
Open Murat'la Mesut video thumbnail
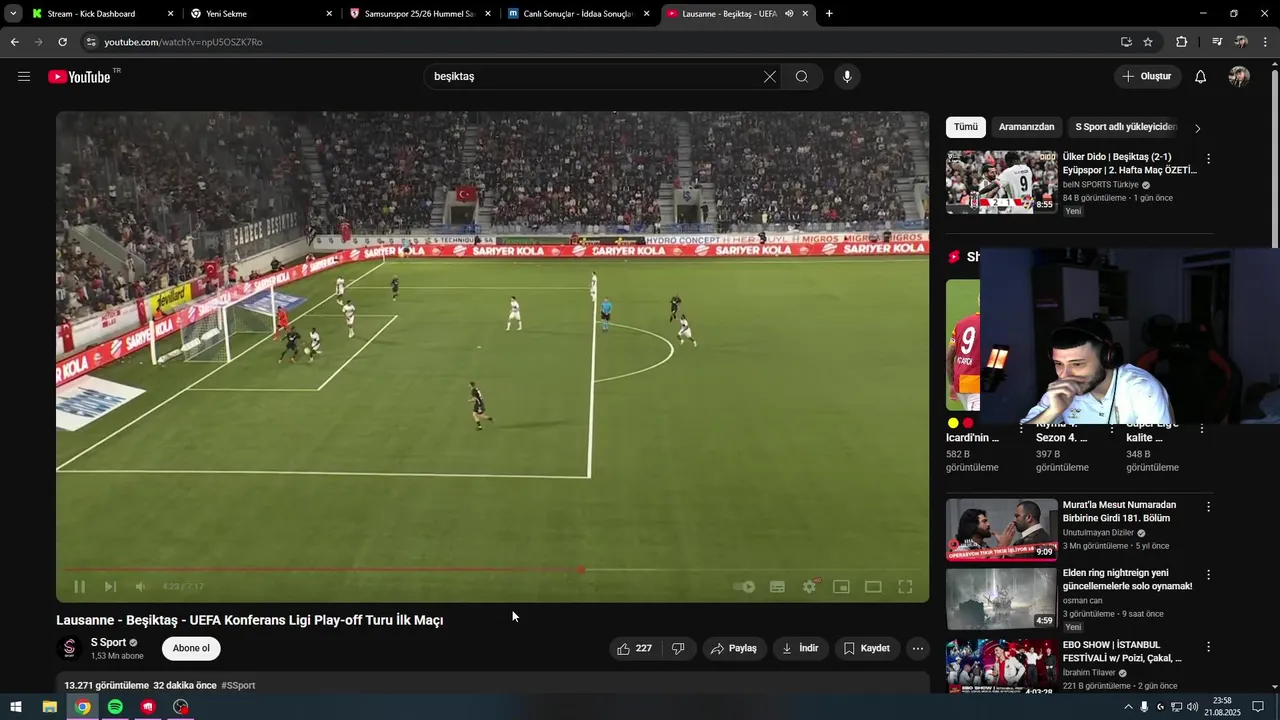tap(1001, 530)
